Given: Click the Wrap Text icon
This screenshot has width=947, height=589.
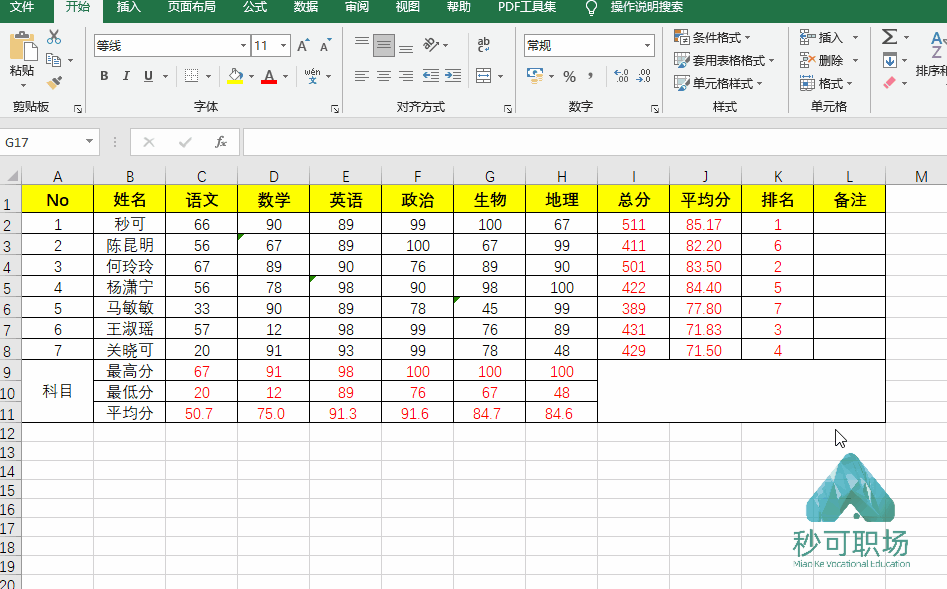Looking at the screenshot, I should click(484, 45).
